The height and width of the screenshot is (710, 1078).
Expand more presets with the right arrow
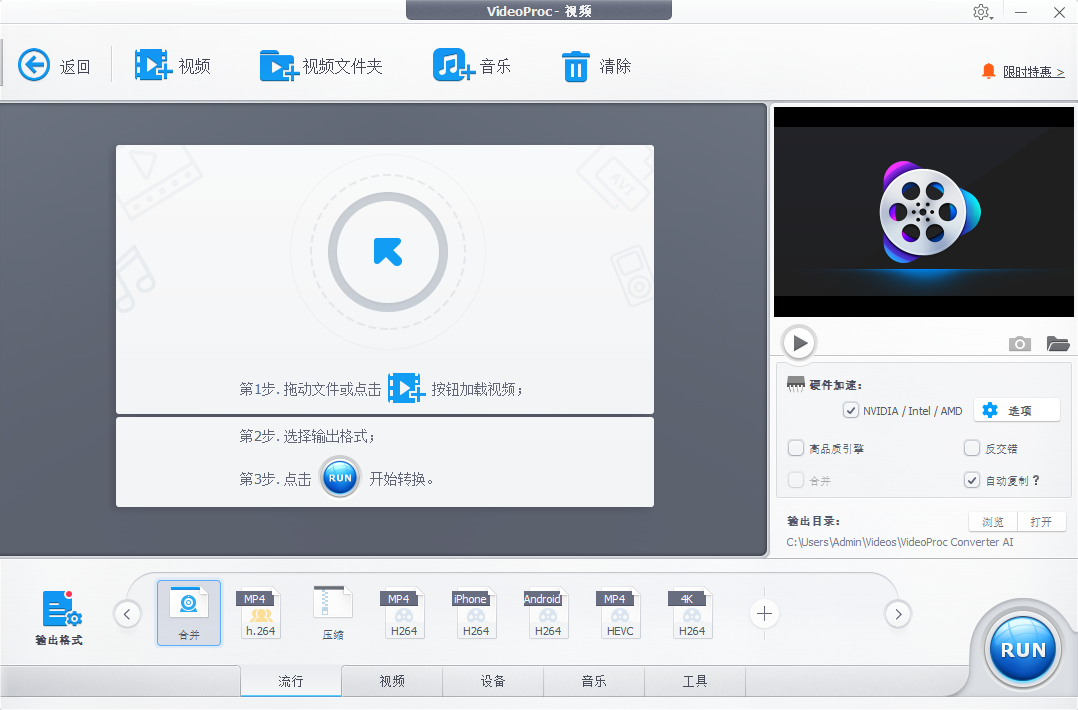click(897, 613)
